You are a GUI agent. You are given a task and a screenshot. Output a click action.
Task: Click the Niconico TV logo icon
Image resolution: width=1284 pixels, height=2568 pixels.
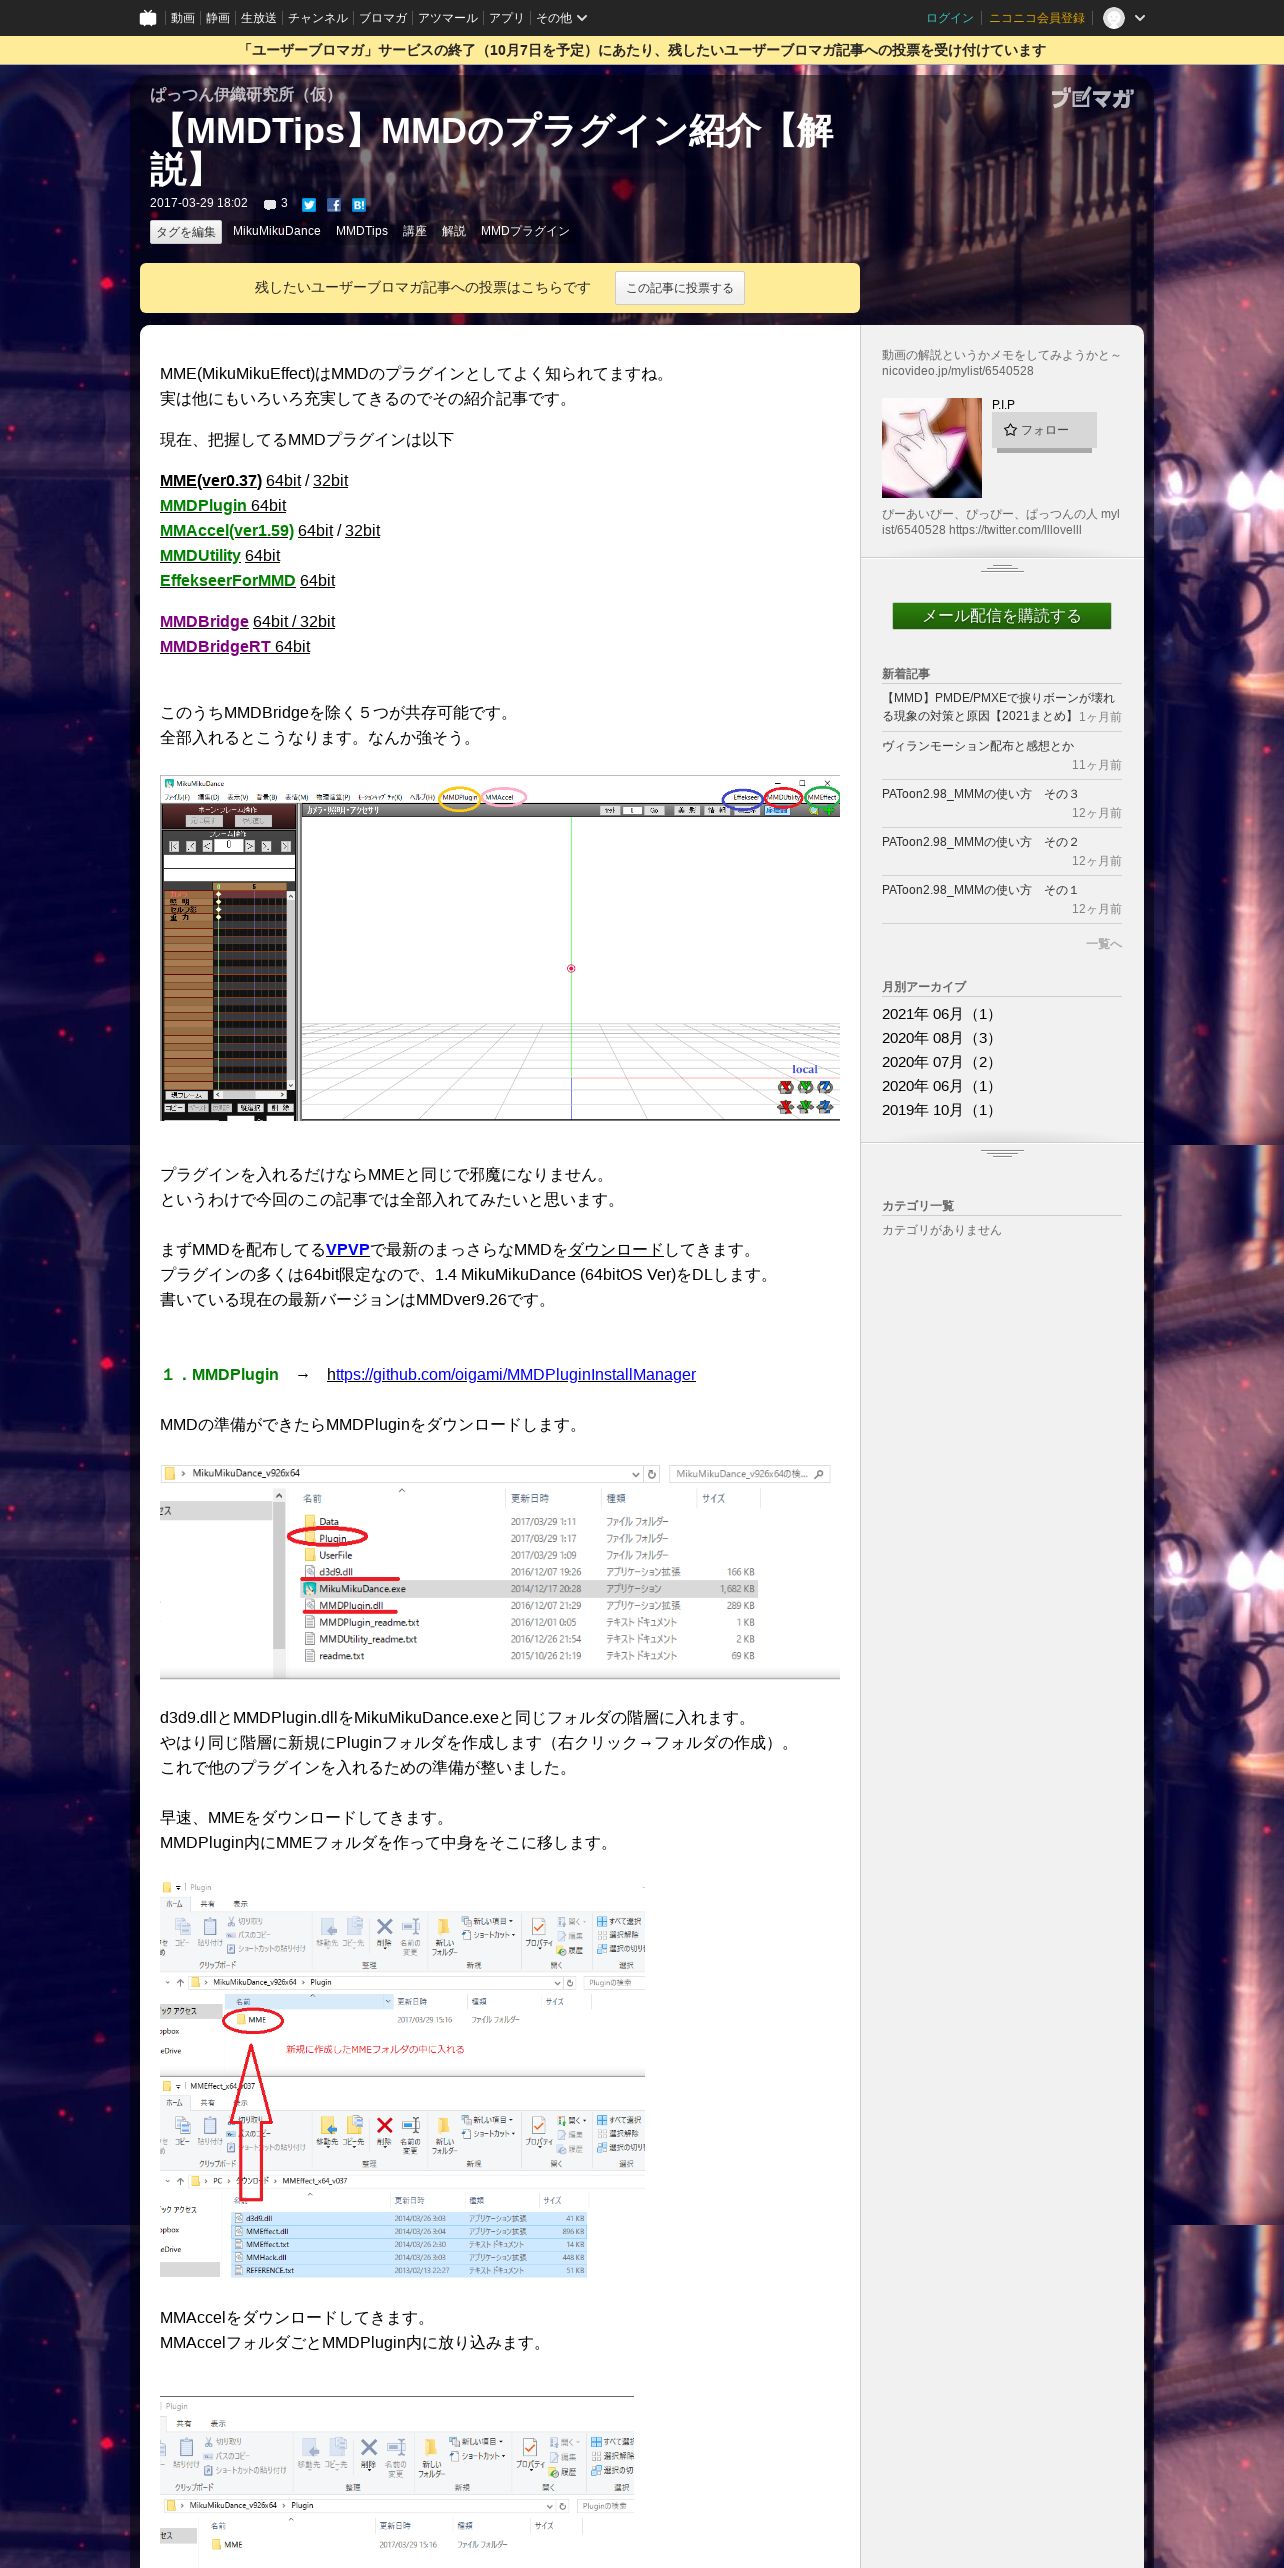[x=148, y=18]
